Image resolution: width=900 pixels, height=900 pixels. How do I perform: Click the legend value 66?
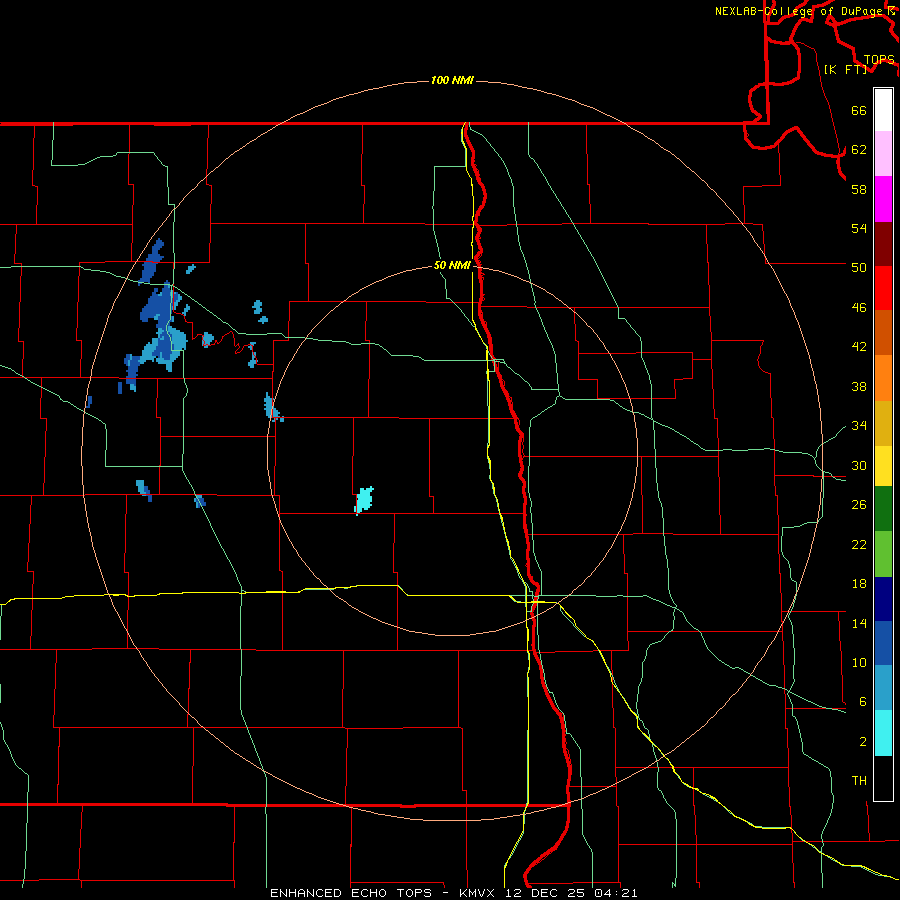(x=859, y=110)
